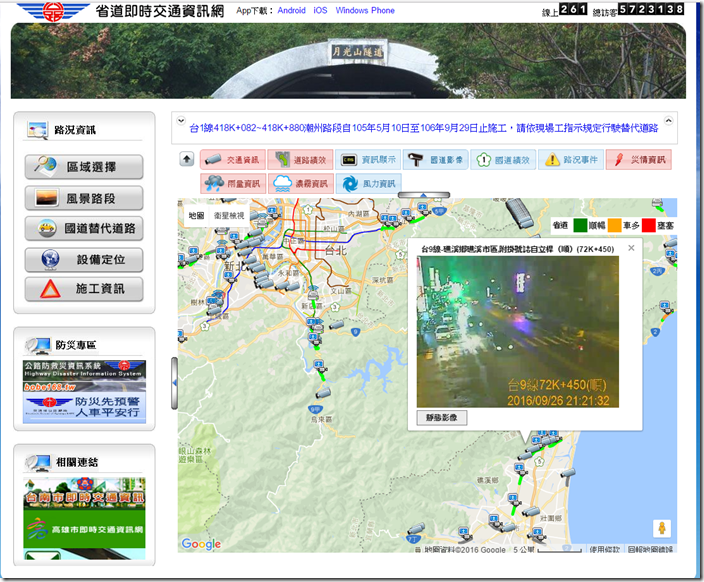Screen dimensions: 704x582
Task: Open the 設備定位 sidebar button
Action: tap(84, 260)
